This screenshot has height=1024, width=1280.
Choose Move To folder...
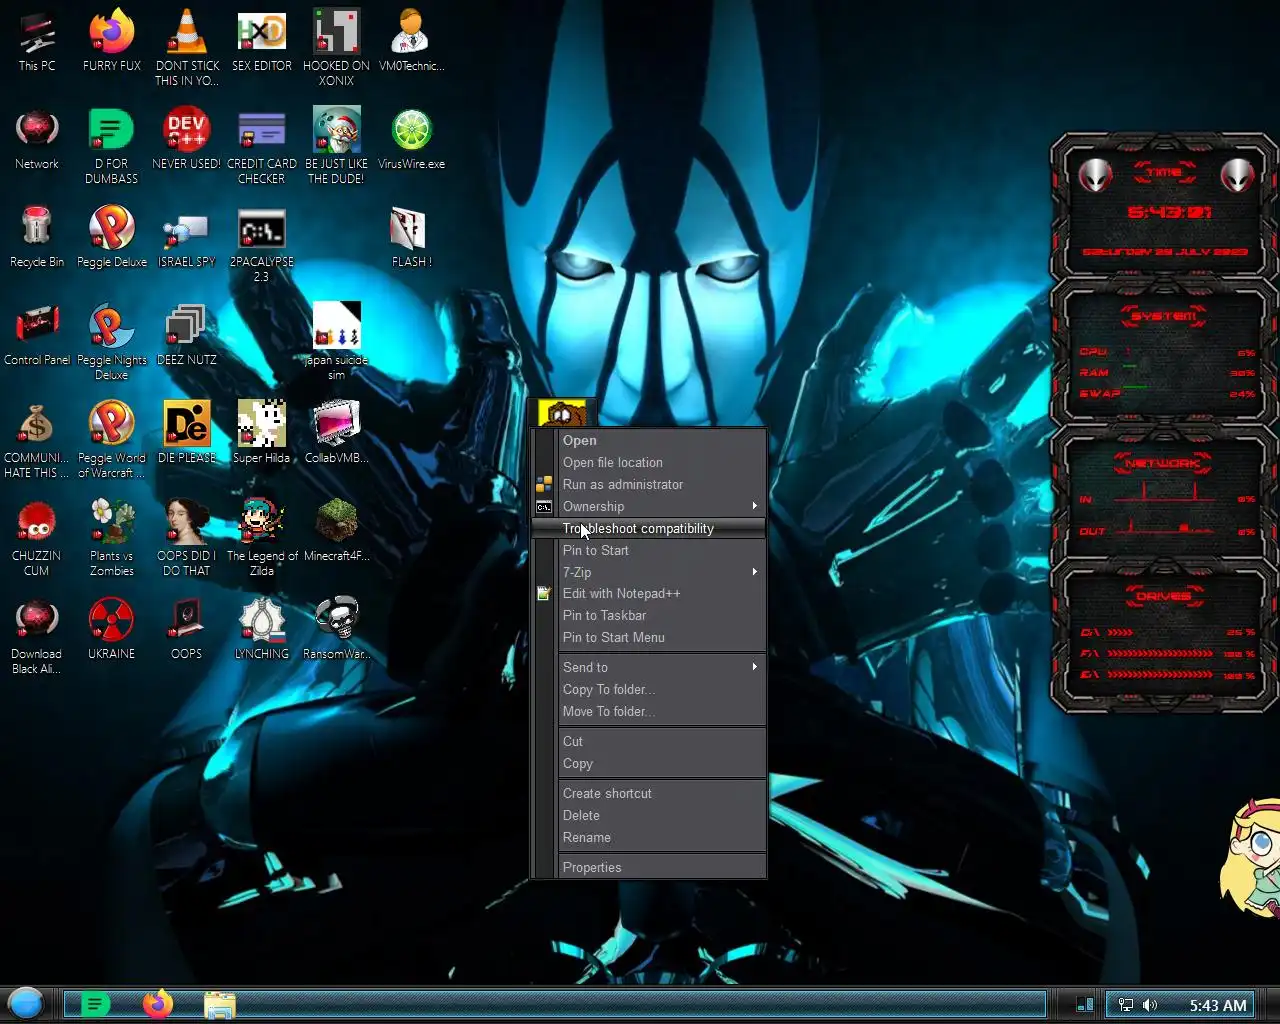tap(649, 711)
